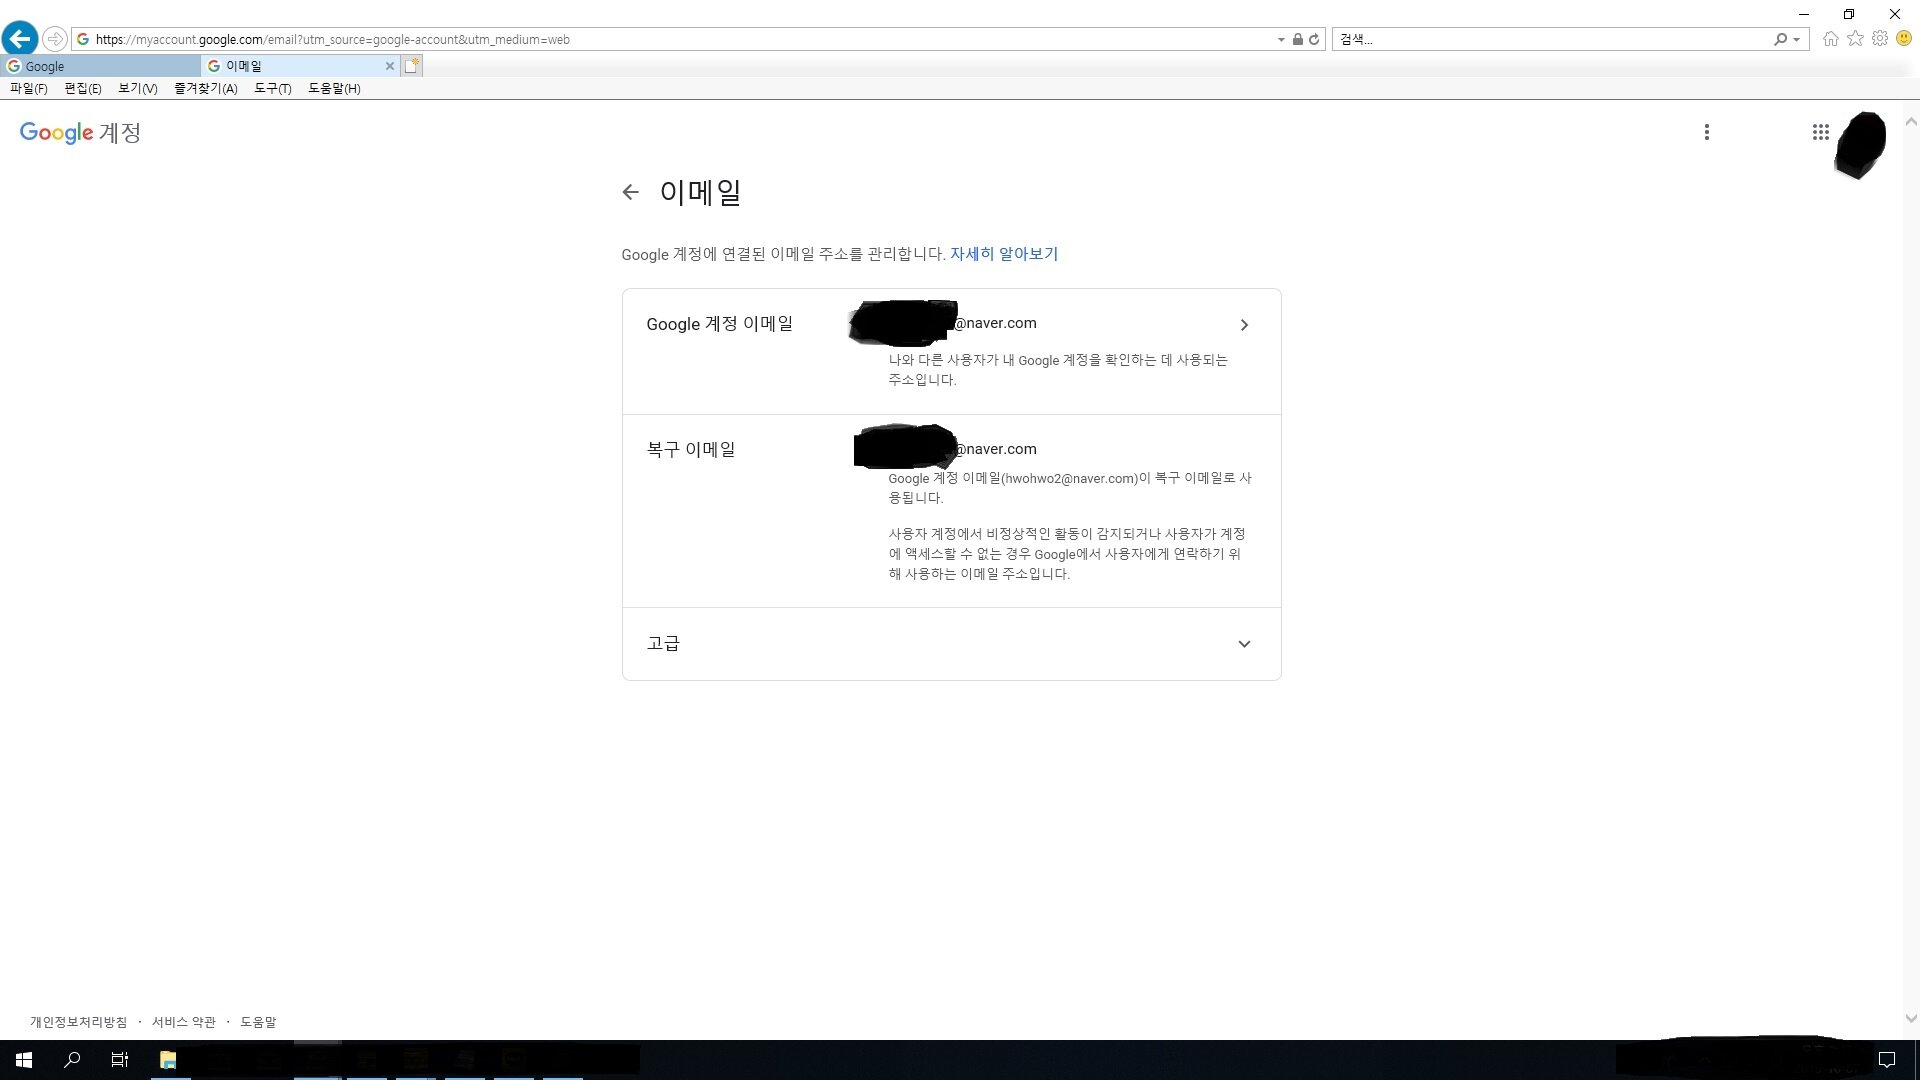
Task: Click the 복구 이메일 label
Action: point(691,450)
